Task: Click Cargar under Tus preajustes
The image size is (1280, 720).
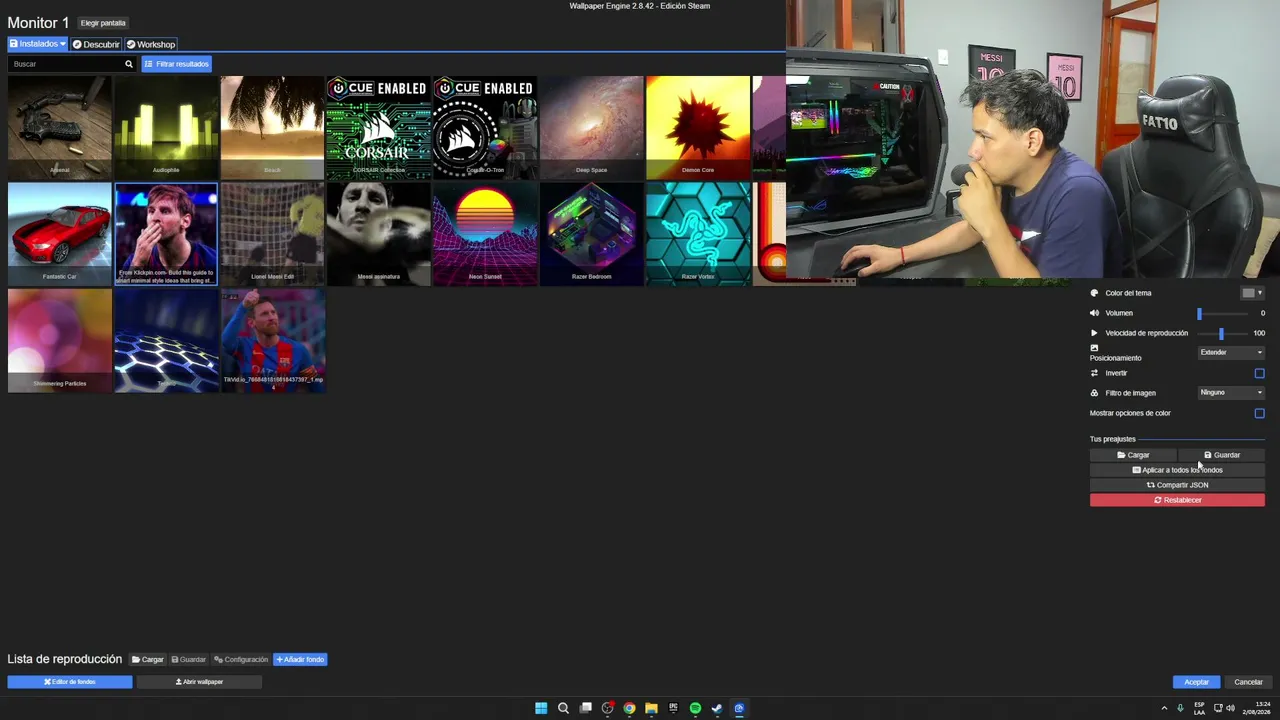Action: [x=1133, y=455]
